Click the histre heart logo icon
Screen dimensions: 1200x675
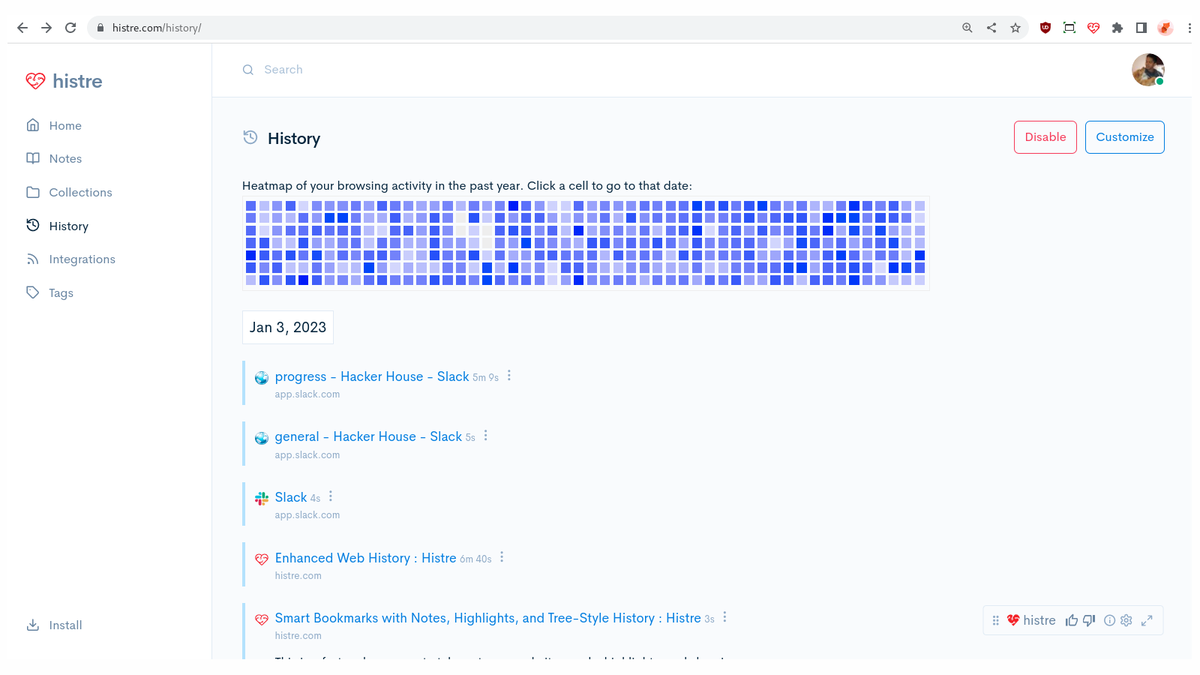pyautogui.click(x=35, y=81)
